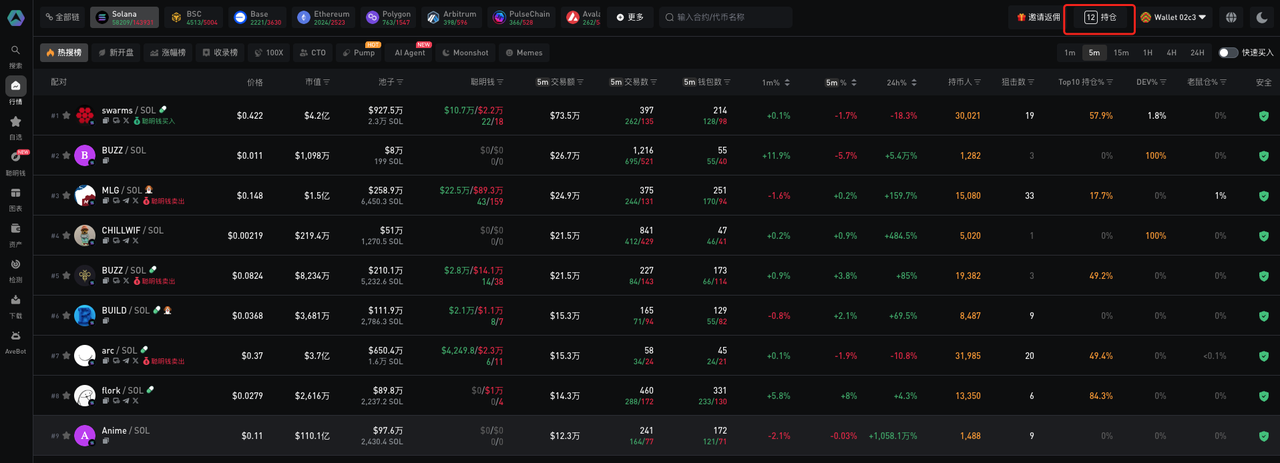
Task: Click the 下载 download icon in sidebar
Action: point(16,304)
